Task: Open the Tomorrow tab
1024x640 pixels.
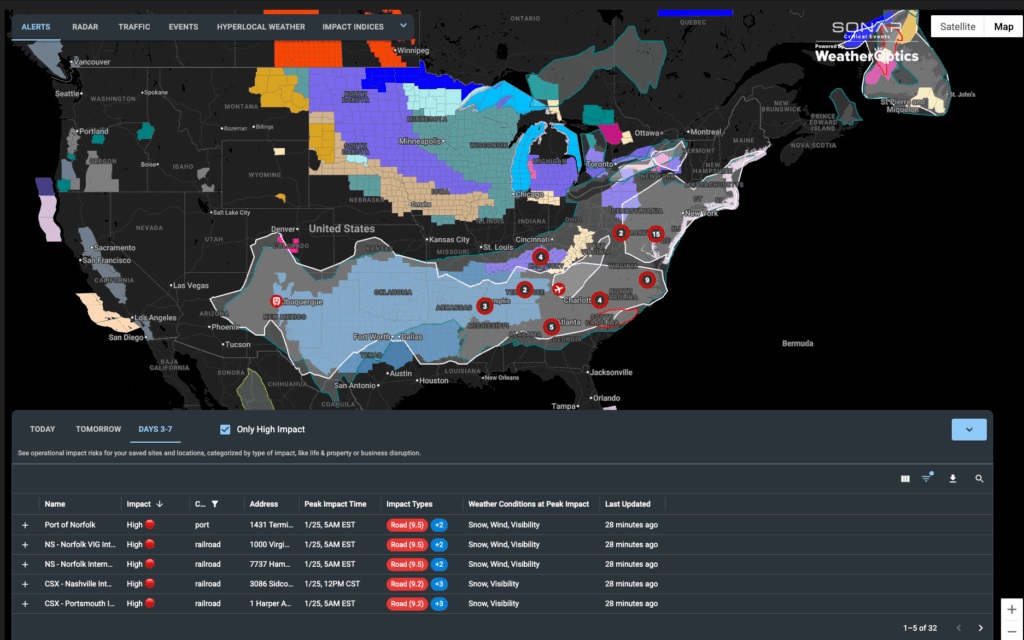Action: tap(98, 429)
